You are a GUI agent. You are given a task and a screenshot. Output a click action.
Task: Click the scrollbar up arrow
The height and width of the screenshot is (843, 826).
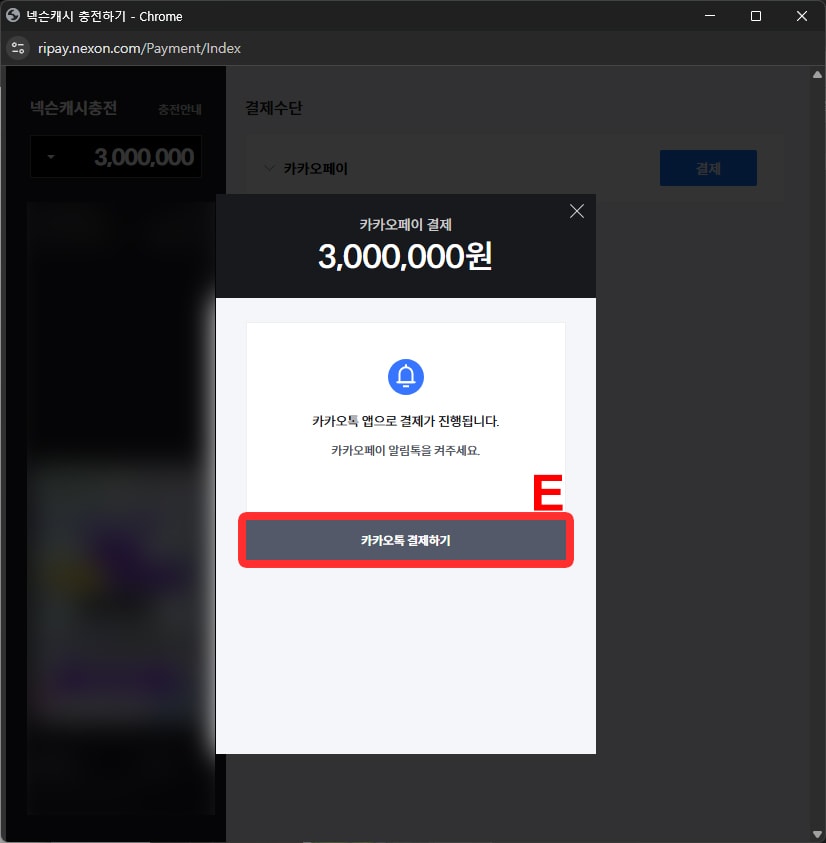(817, 75)
